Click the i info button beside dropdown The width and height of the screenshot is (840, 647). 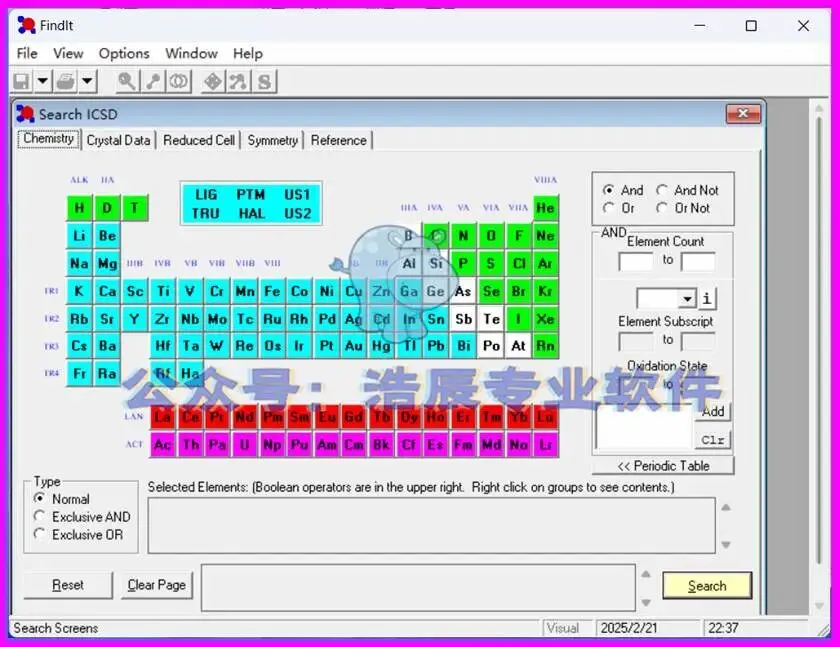click(x=707, y=298)
